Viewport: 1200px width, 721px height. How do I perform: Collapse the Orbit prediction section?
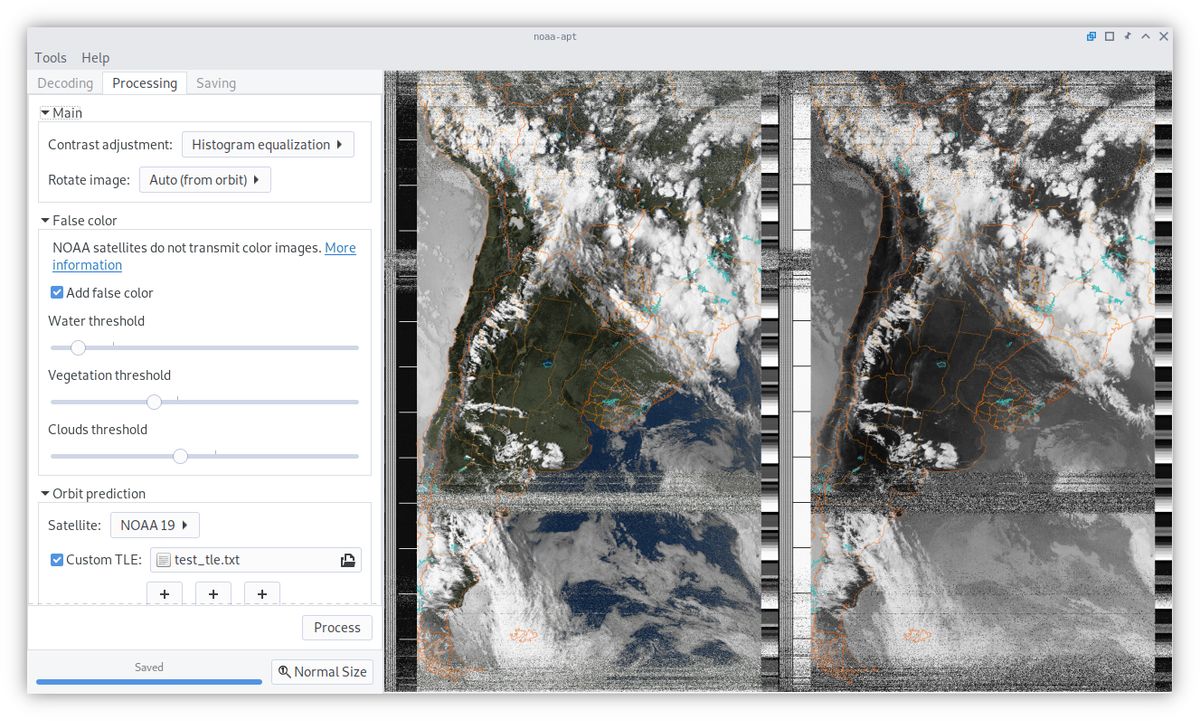click(45, 494)
